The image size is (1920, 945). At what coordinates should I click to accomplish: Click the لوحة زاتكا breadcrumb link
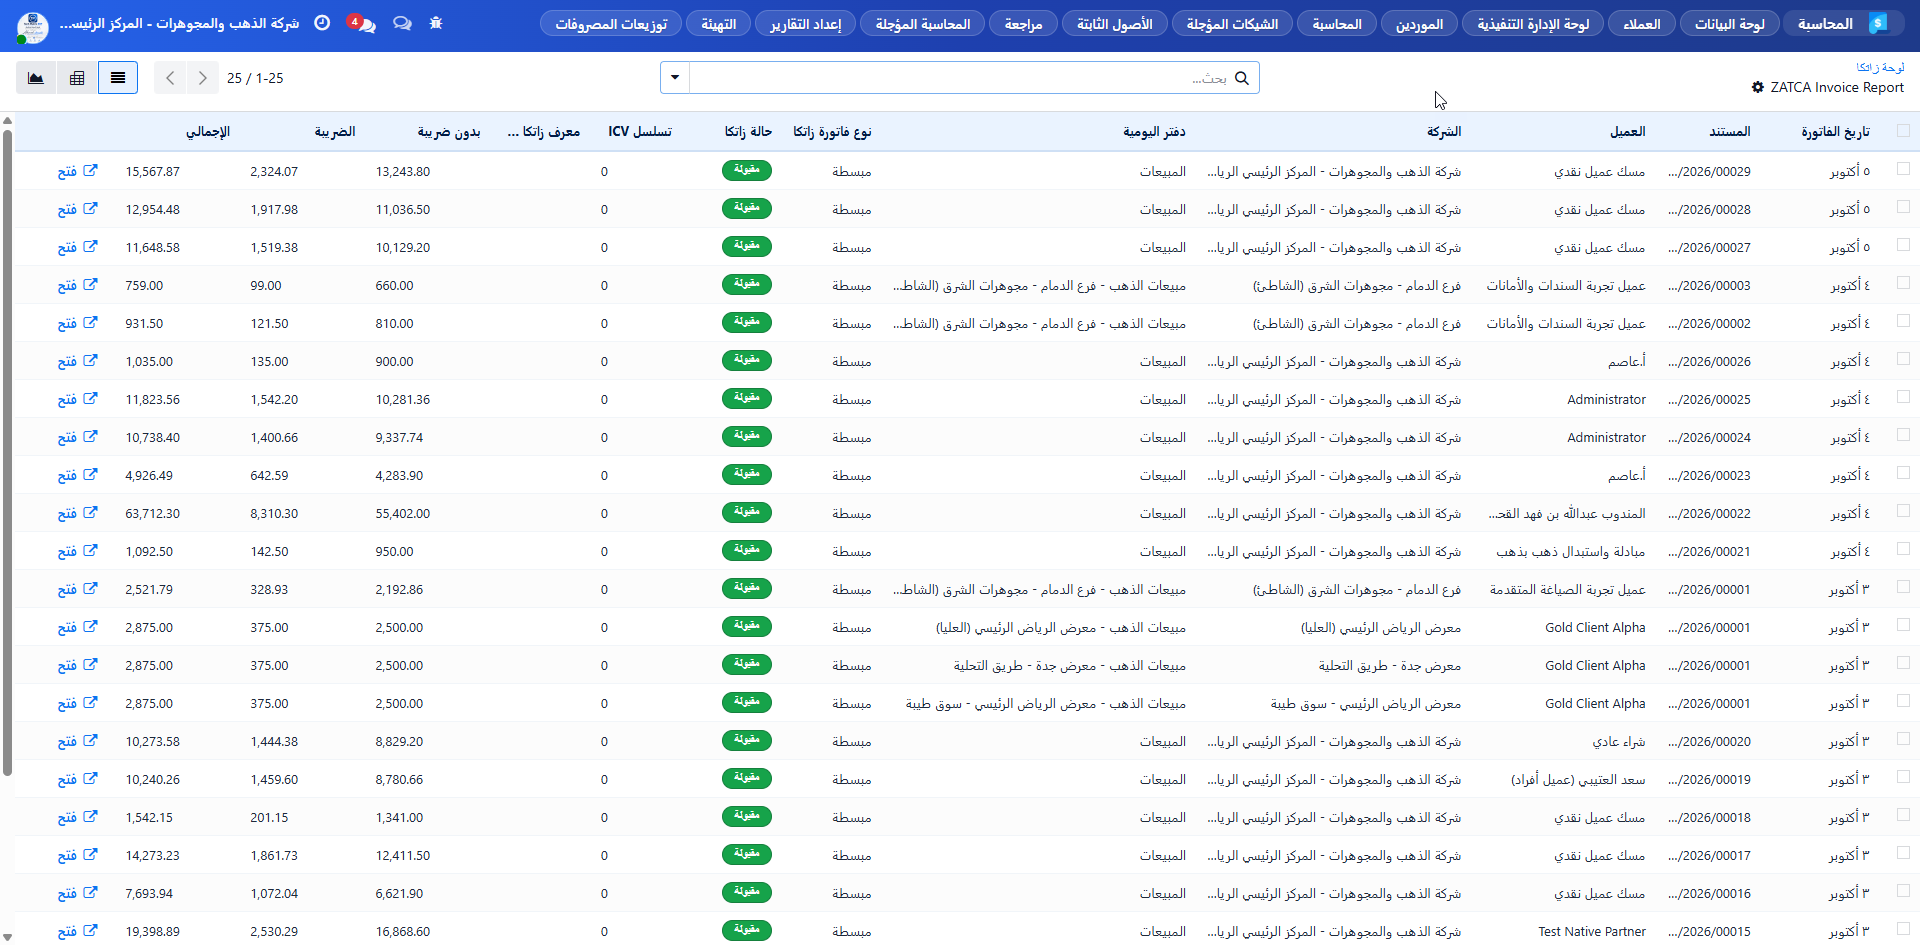click(x=1880, y=67)
